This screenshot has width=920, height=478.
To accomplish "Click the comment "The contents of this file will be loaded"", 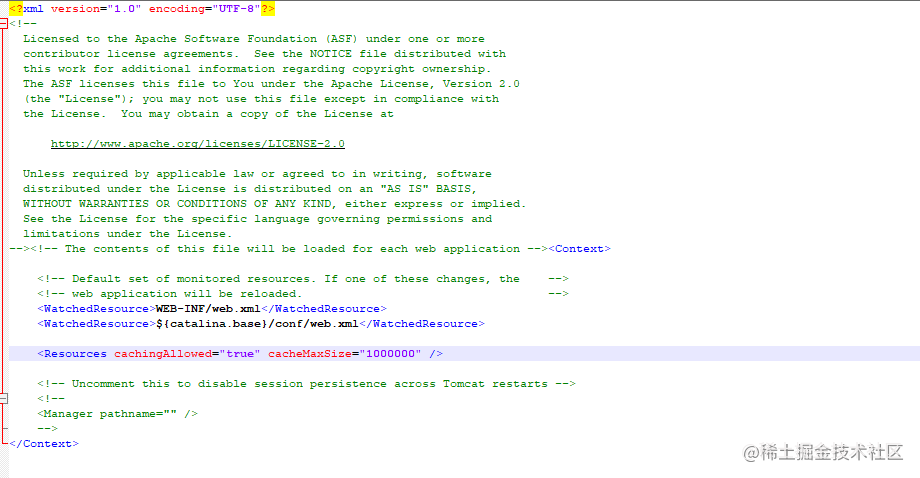I will pyautogui.click(x=289, y=249).
